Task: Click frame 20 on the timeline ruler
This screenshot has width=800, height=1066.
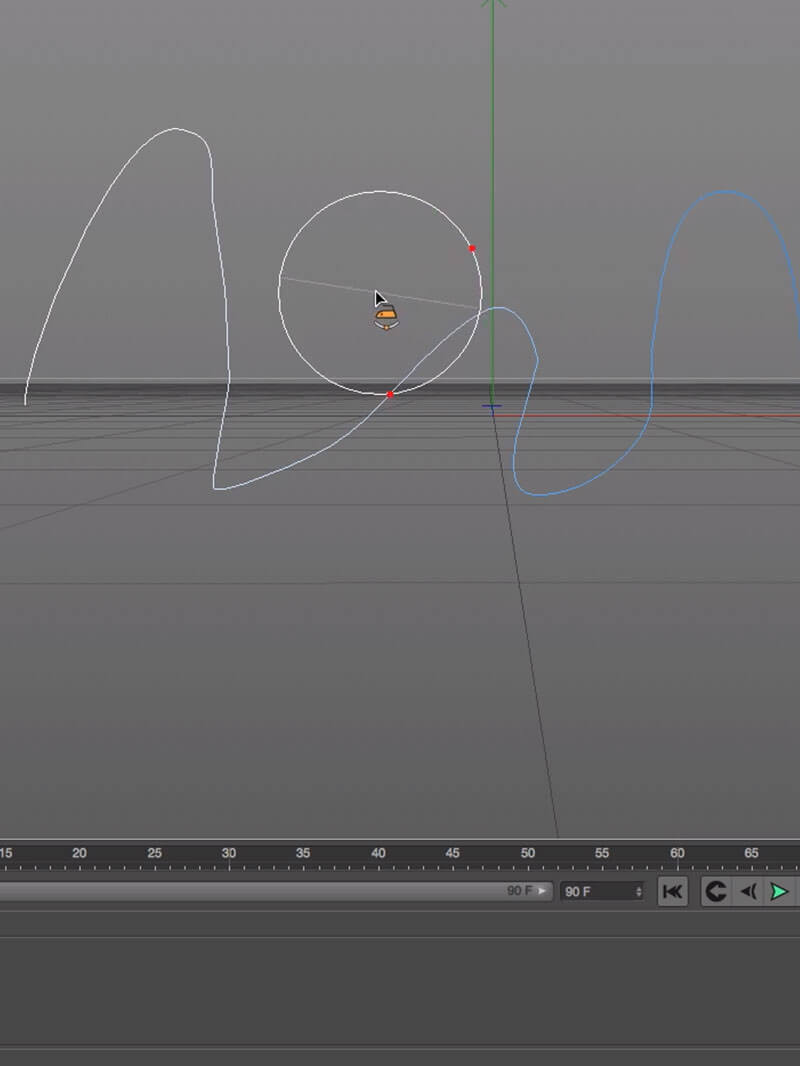Action: 79,853
